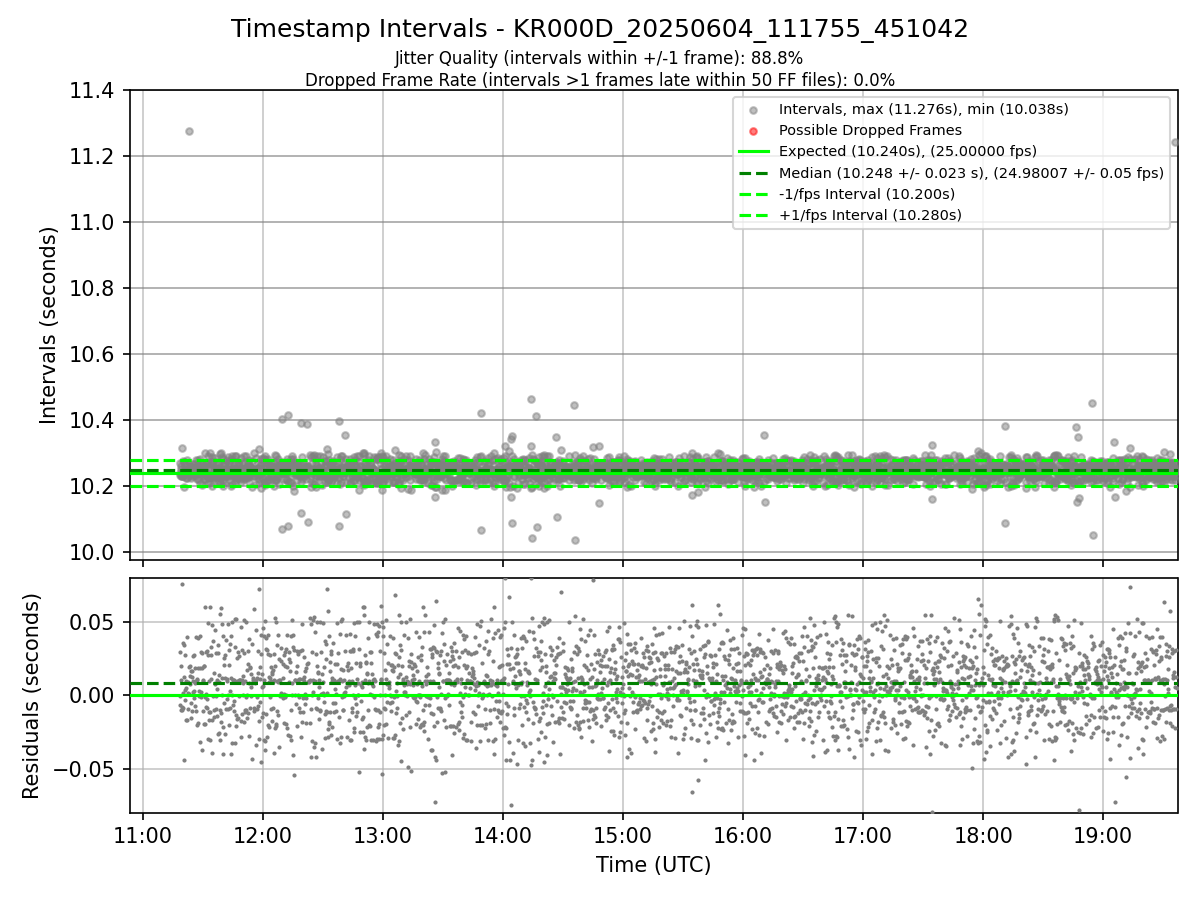Click the legend entry 'Intervals, max (11.276s), min (10.038s)'

pos(924,109)
